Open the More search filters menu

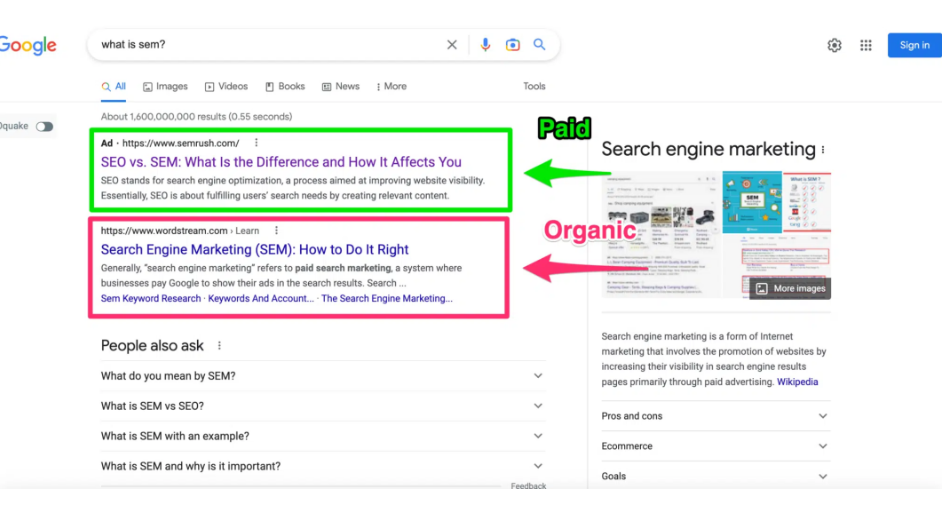pyautogui.click(x=391, y=87)
